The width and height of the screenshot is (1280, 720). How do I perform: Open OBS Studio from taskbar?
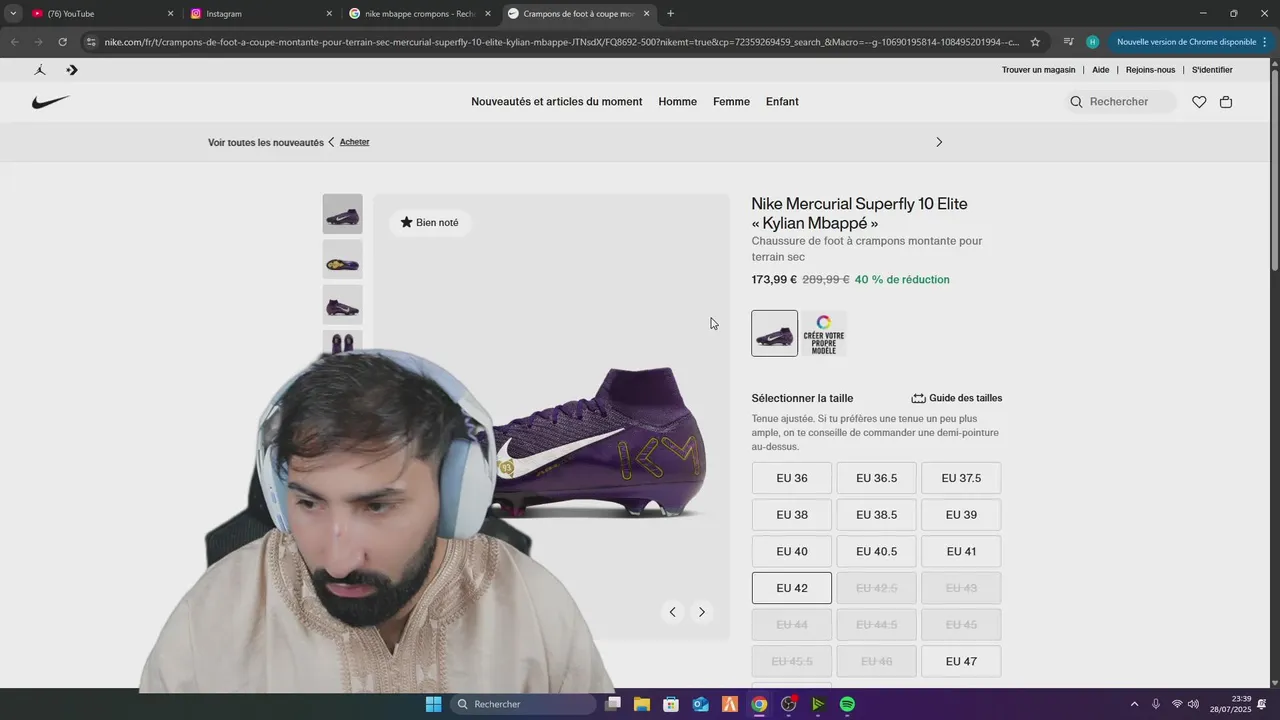pos(789,704)
